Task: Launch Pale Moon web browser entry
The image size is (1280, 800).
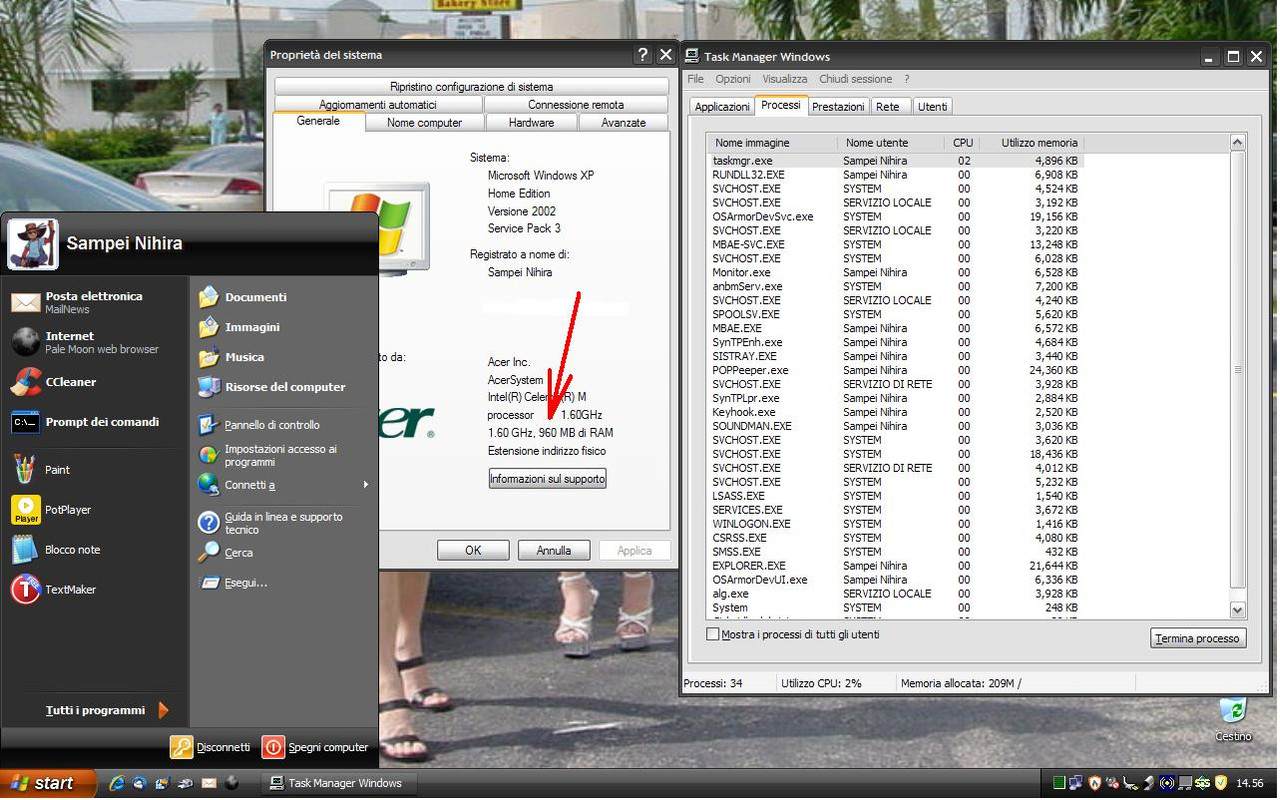Action: pos(94,342)
